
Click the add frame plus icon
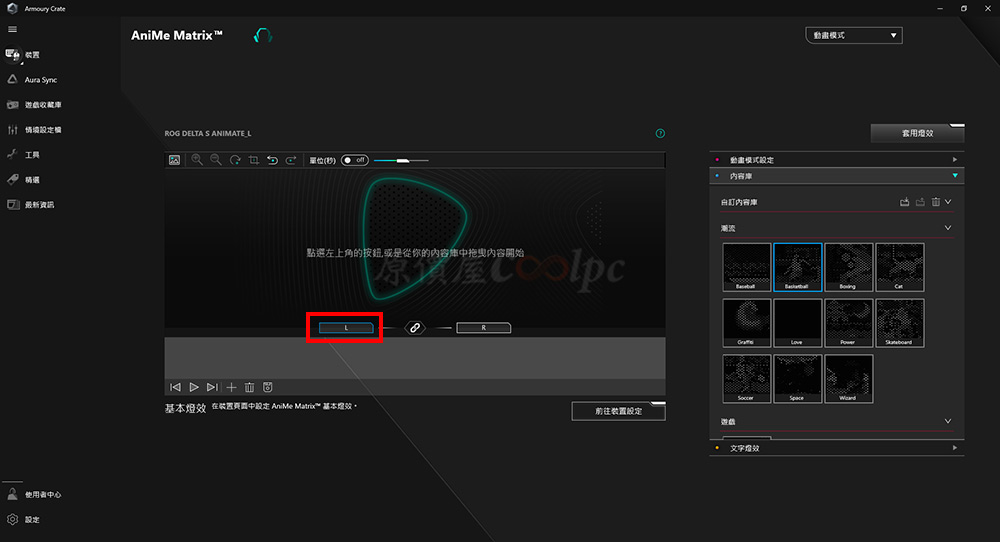(x=231, y=387)
